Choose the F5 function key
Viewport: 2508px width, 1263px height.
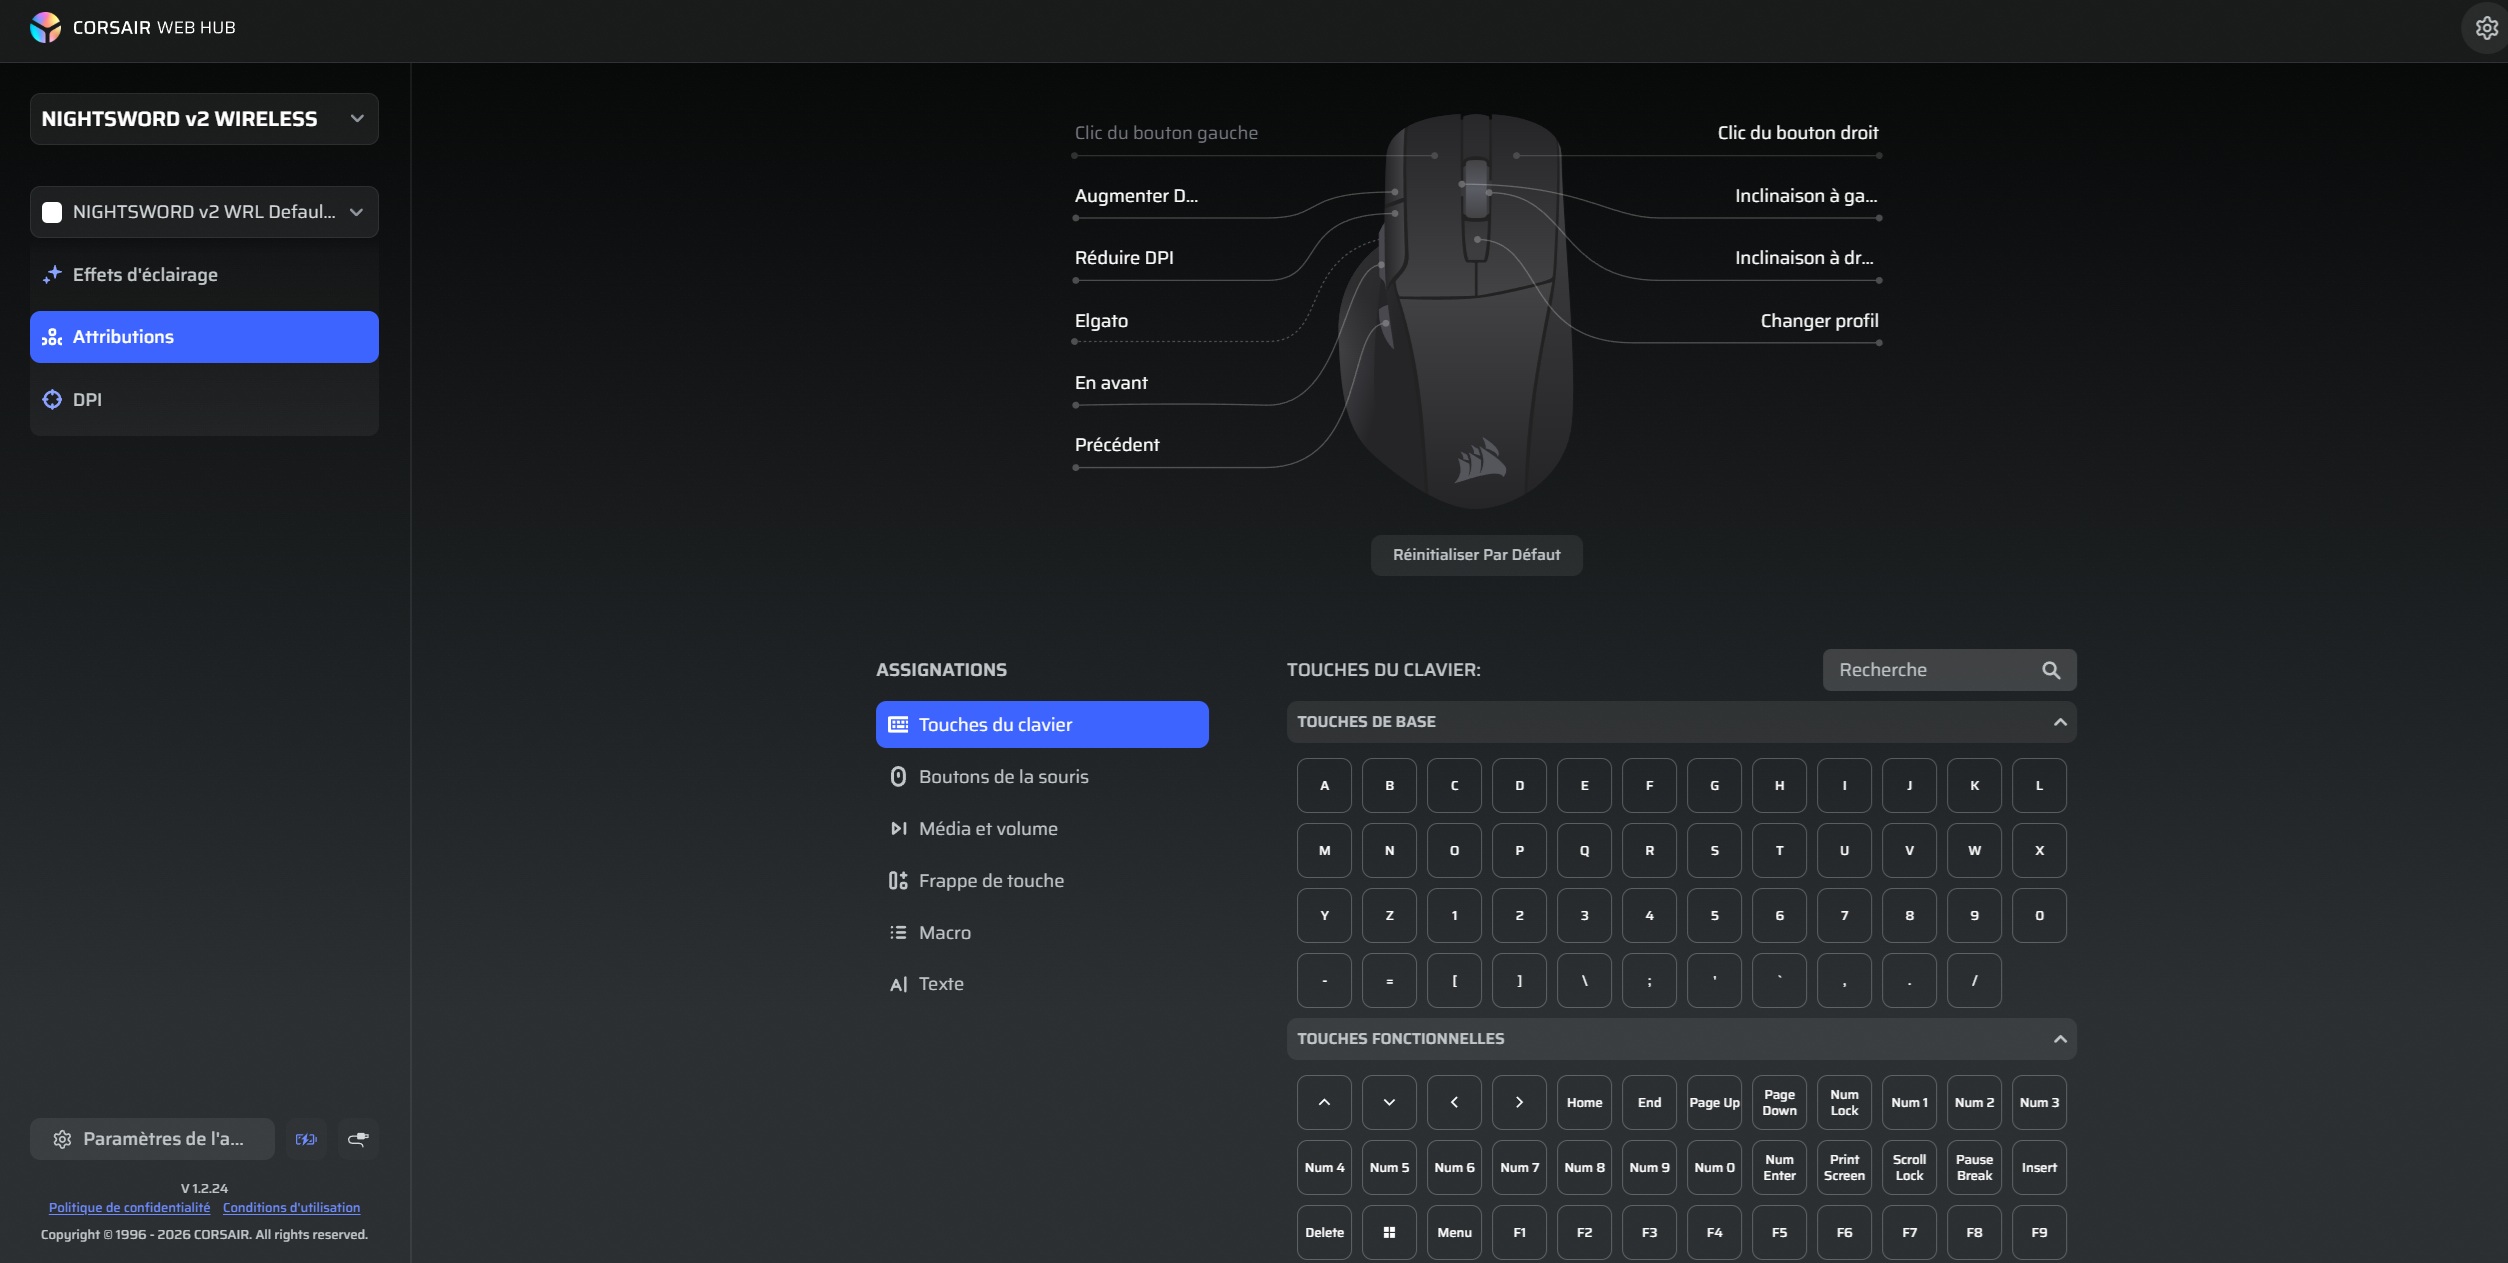pyautogui.click(x=1779, y=1233)
